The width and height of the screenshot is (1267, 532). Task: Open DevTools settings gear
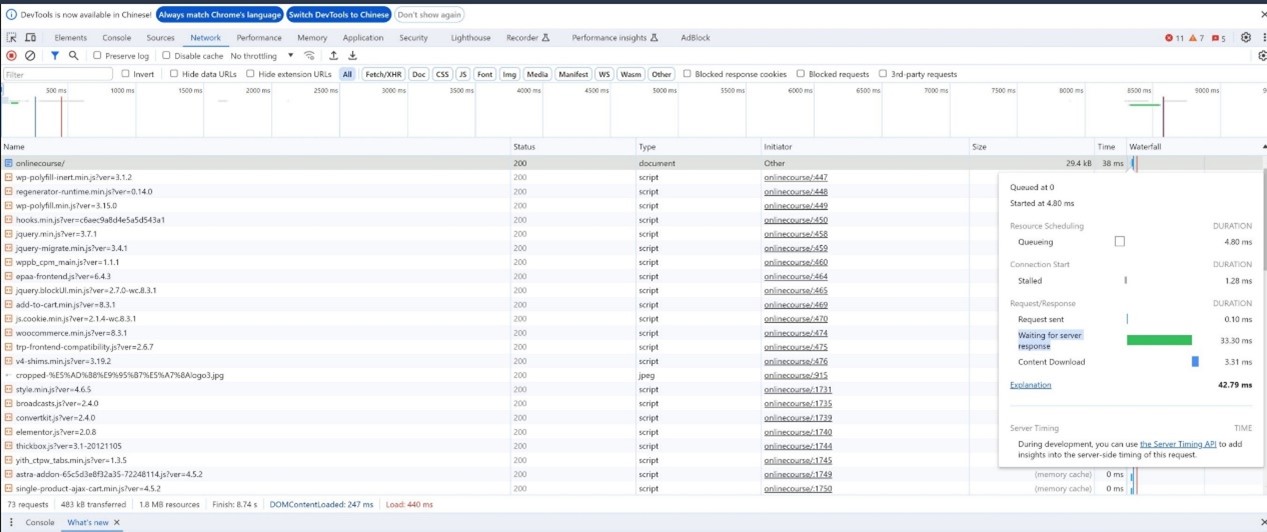point(1246,38)
